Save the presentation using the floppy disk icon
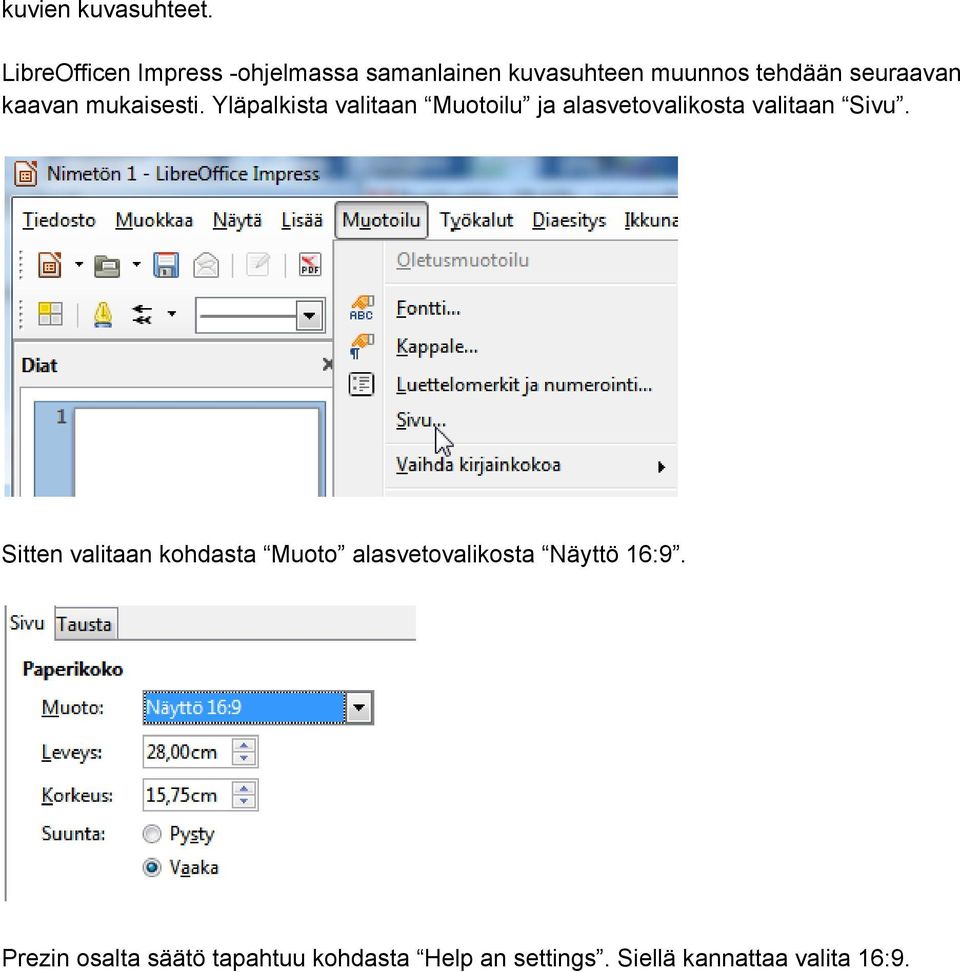The height and width of the screenshot is (972, 960). click(166, 265)
